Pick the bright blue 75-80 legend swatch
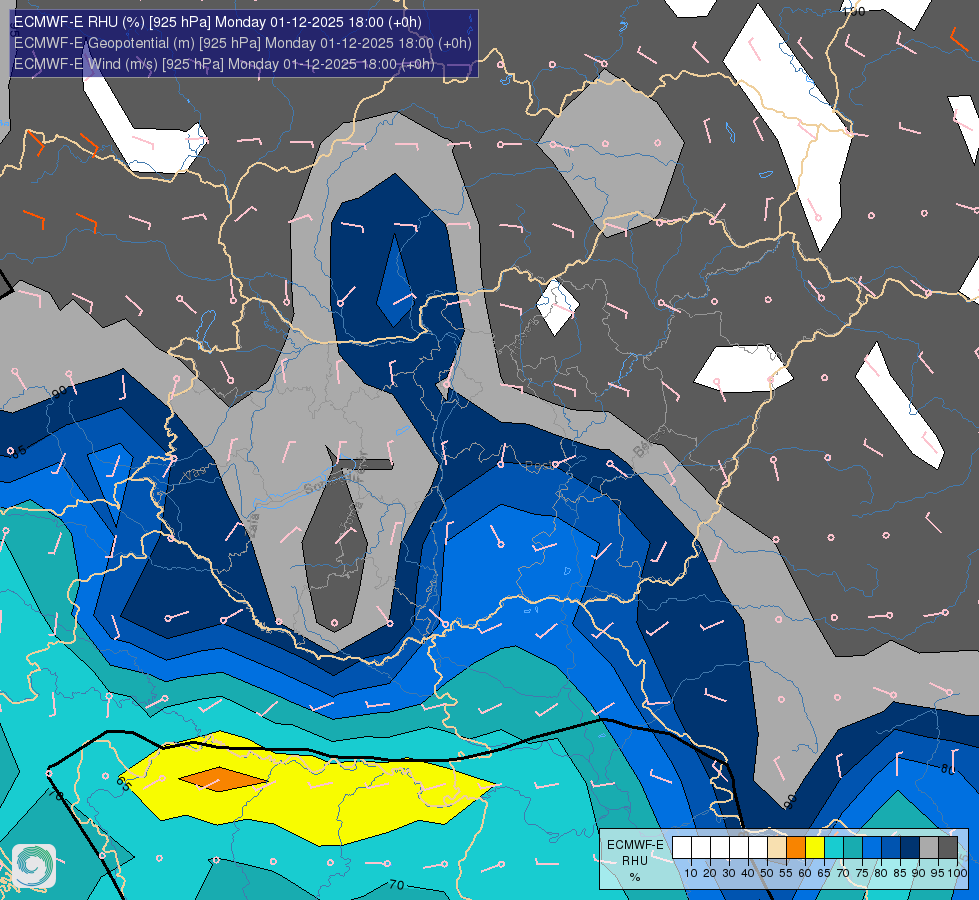 (x=872, y=847)
